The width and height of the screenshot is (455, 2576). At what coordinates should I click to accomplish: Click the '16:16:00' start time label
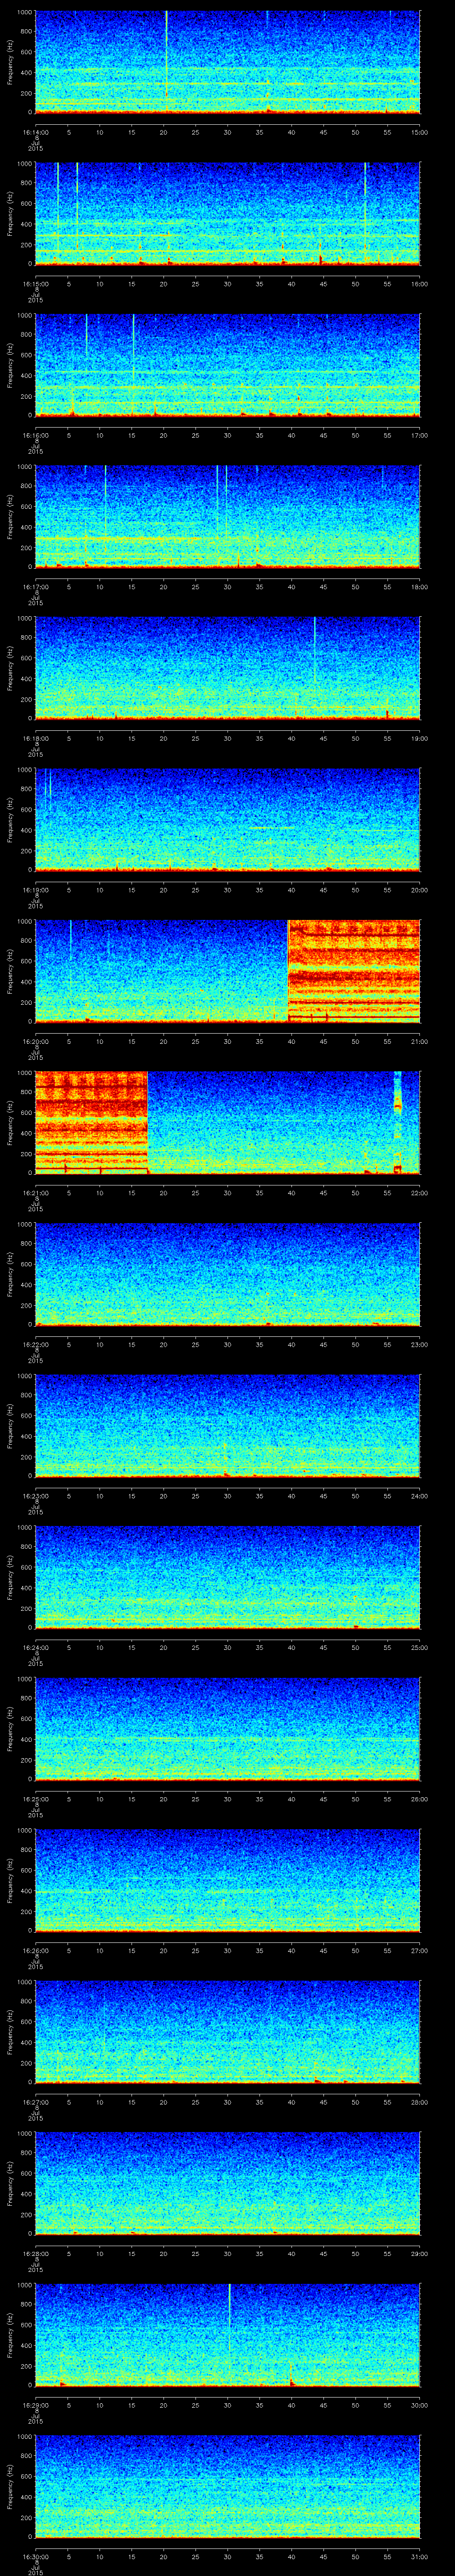tap(35, 435)
